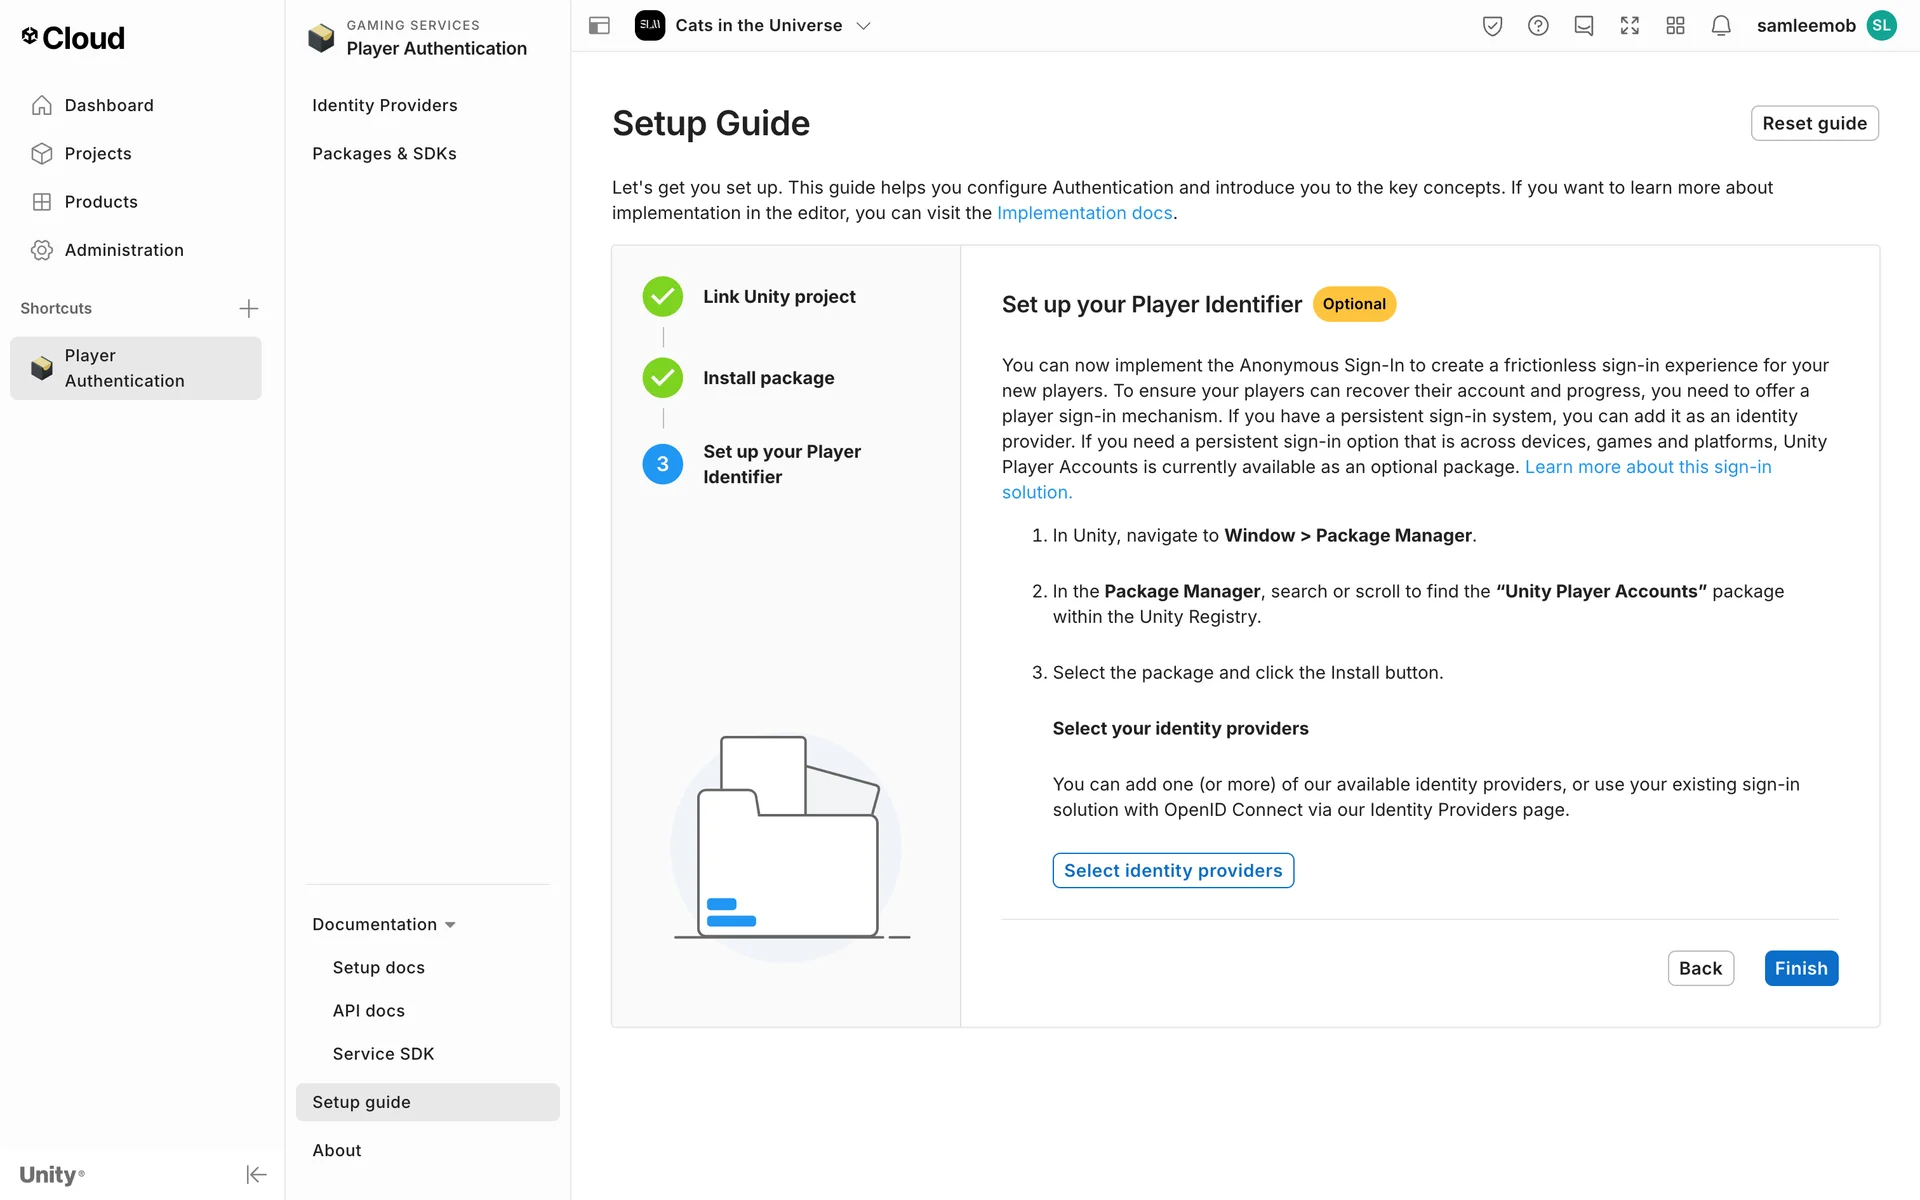Open the Implementation docs link

click(x=1084, y=213)
